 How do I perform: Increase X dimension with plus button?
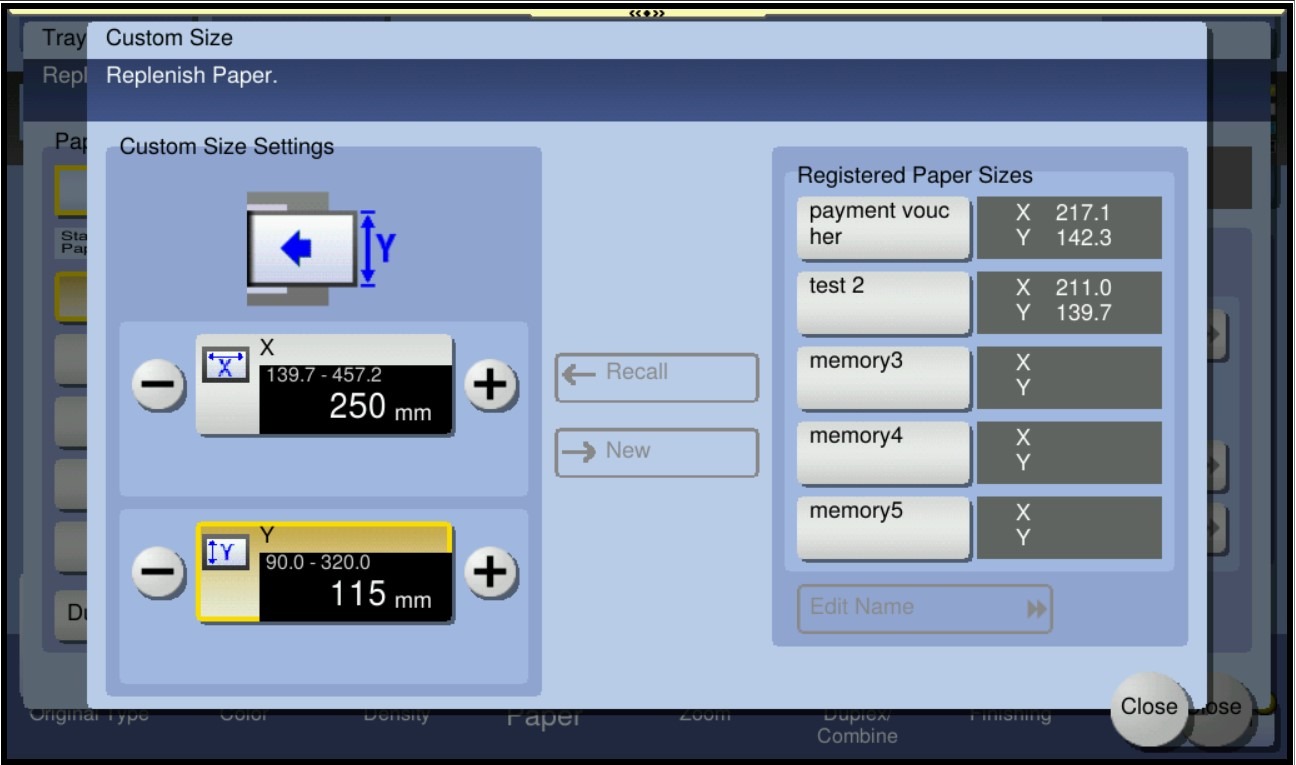pos(491,385)
